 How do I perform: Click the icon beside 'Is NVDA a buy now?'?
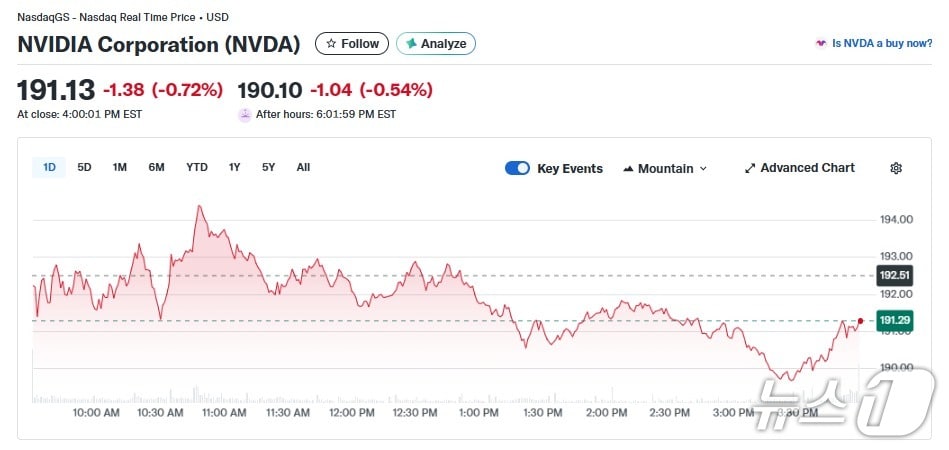click(822, 44)
